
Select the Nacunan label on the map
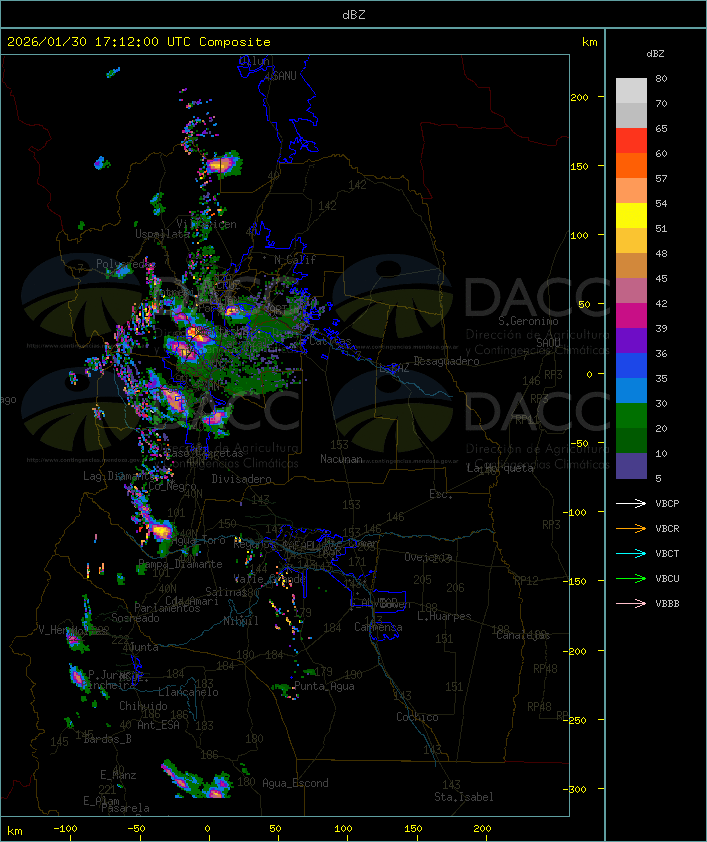[341, 459]
